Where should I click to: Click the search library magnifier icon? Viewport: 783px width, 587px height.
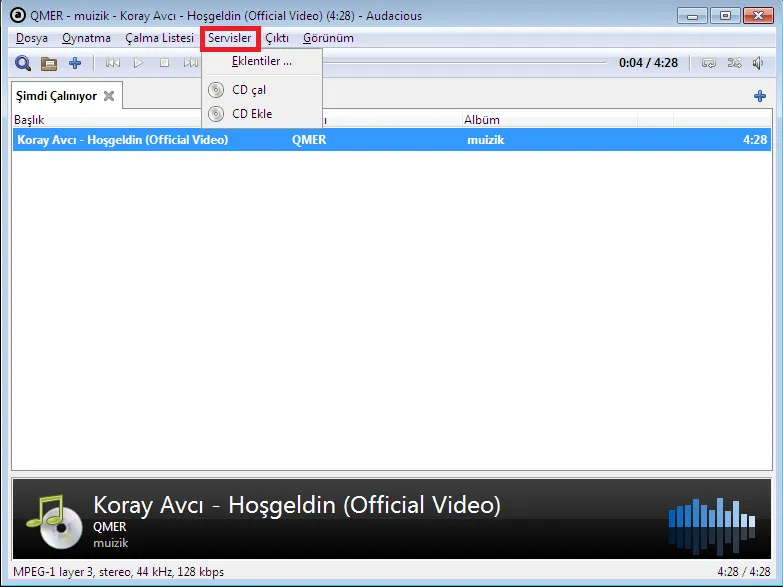(x=23, y=63)
